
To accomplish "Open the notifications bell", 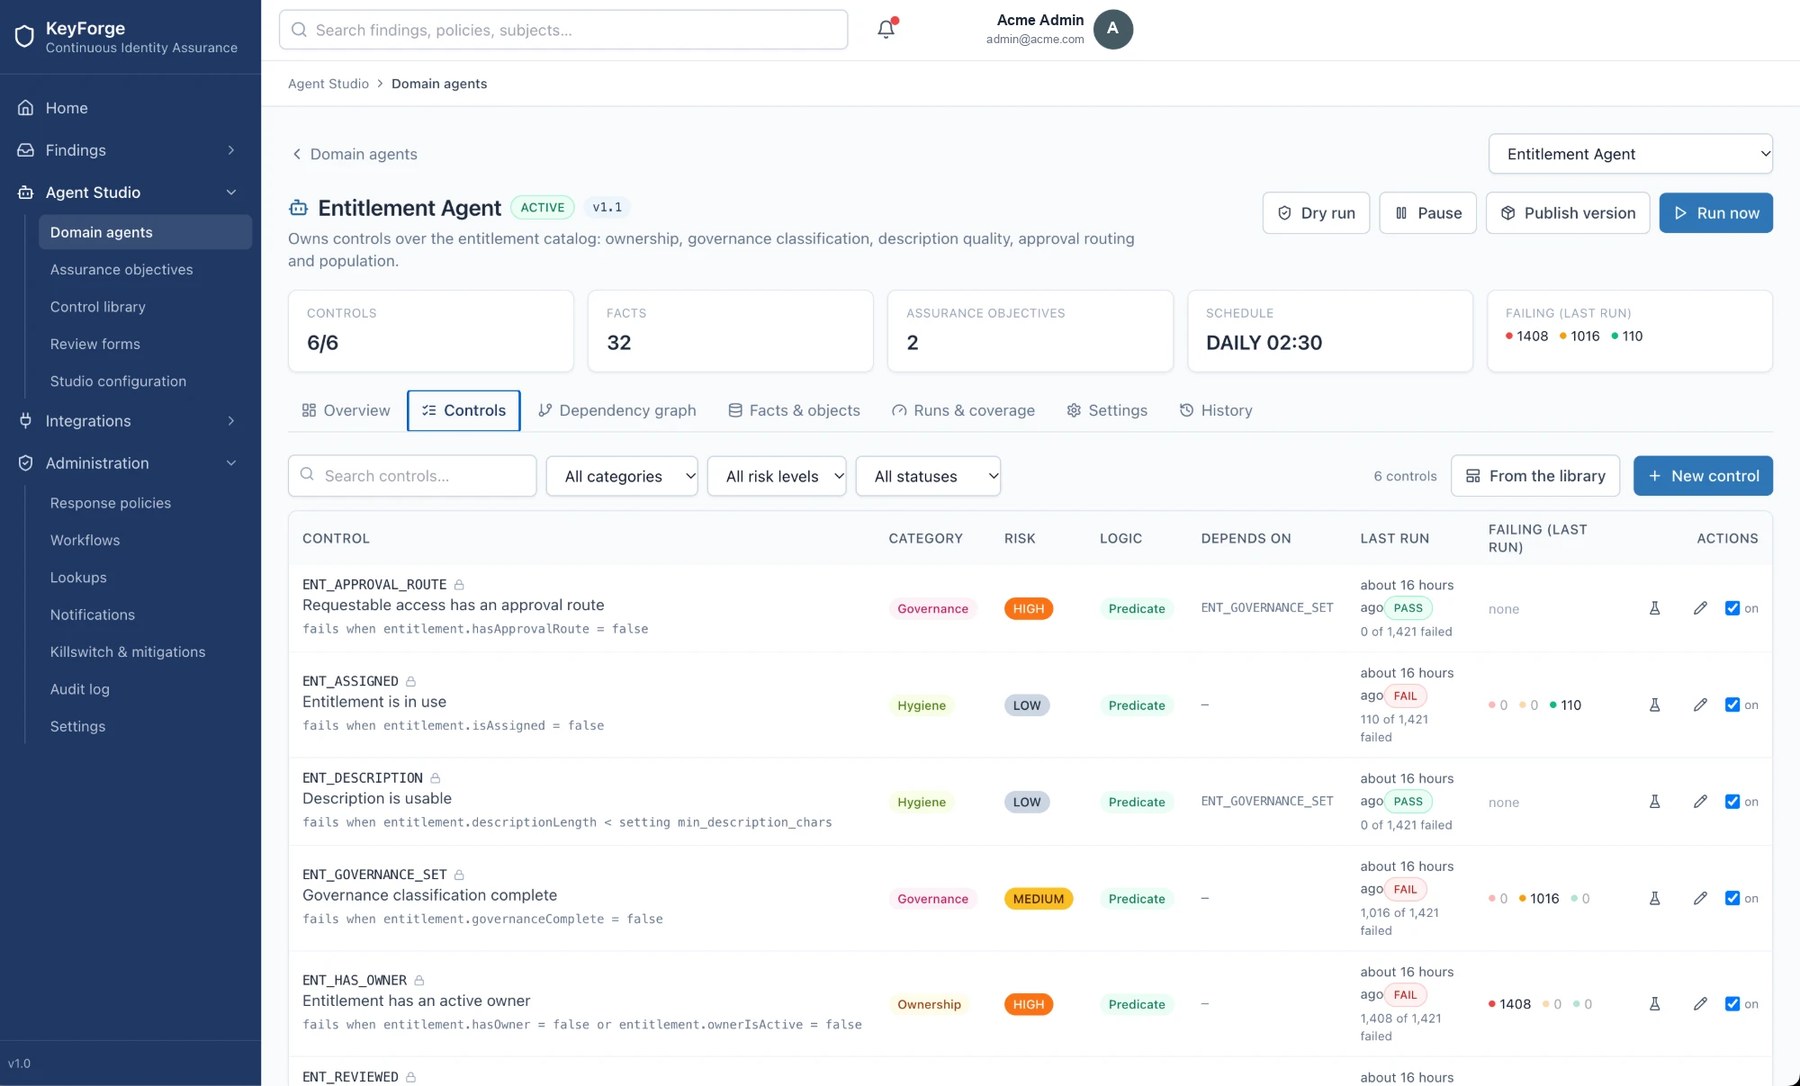I will 886,29.
